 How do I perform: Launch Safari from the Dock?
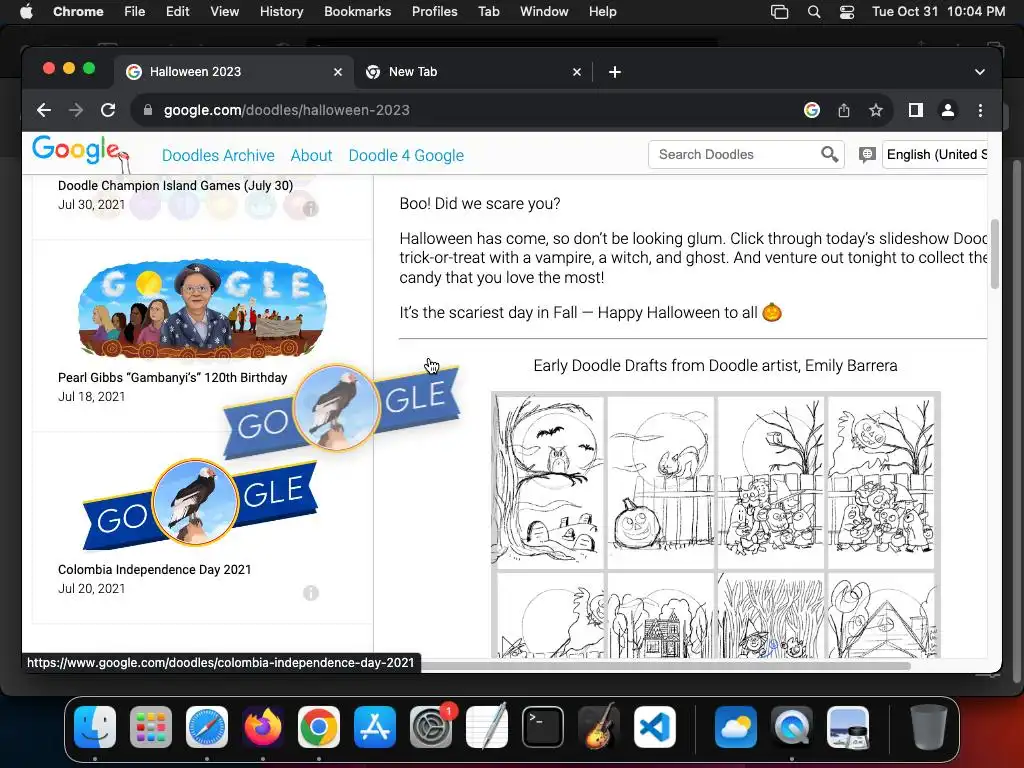207,727
